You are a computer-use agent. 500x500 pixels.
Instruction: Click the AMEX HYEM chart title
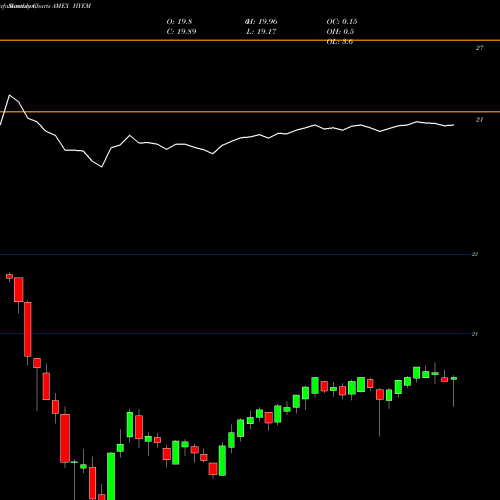click(x=71, y=6)
